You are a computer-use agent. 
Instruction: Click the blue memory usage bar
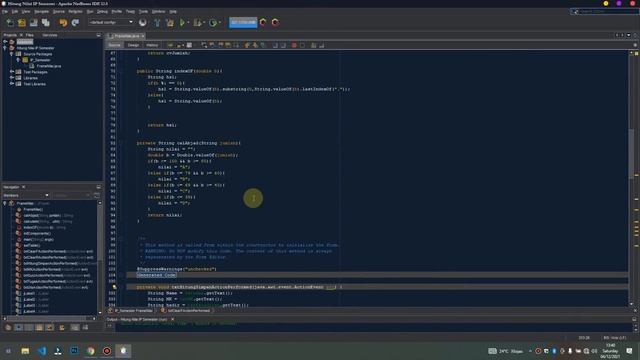(x=243, y=22)
